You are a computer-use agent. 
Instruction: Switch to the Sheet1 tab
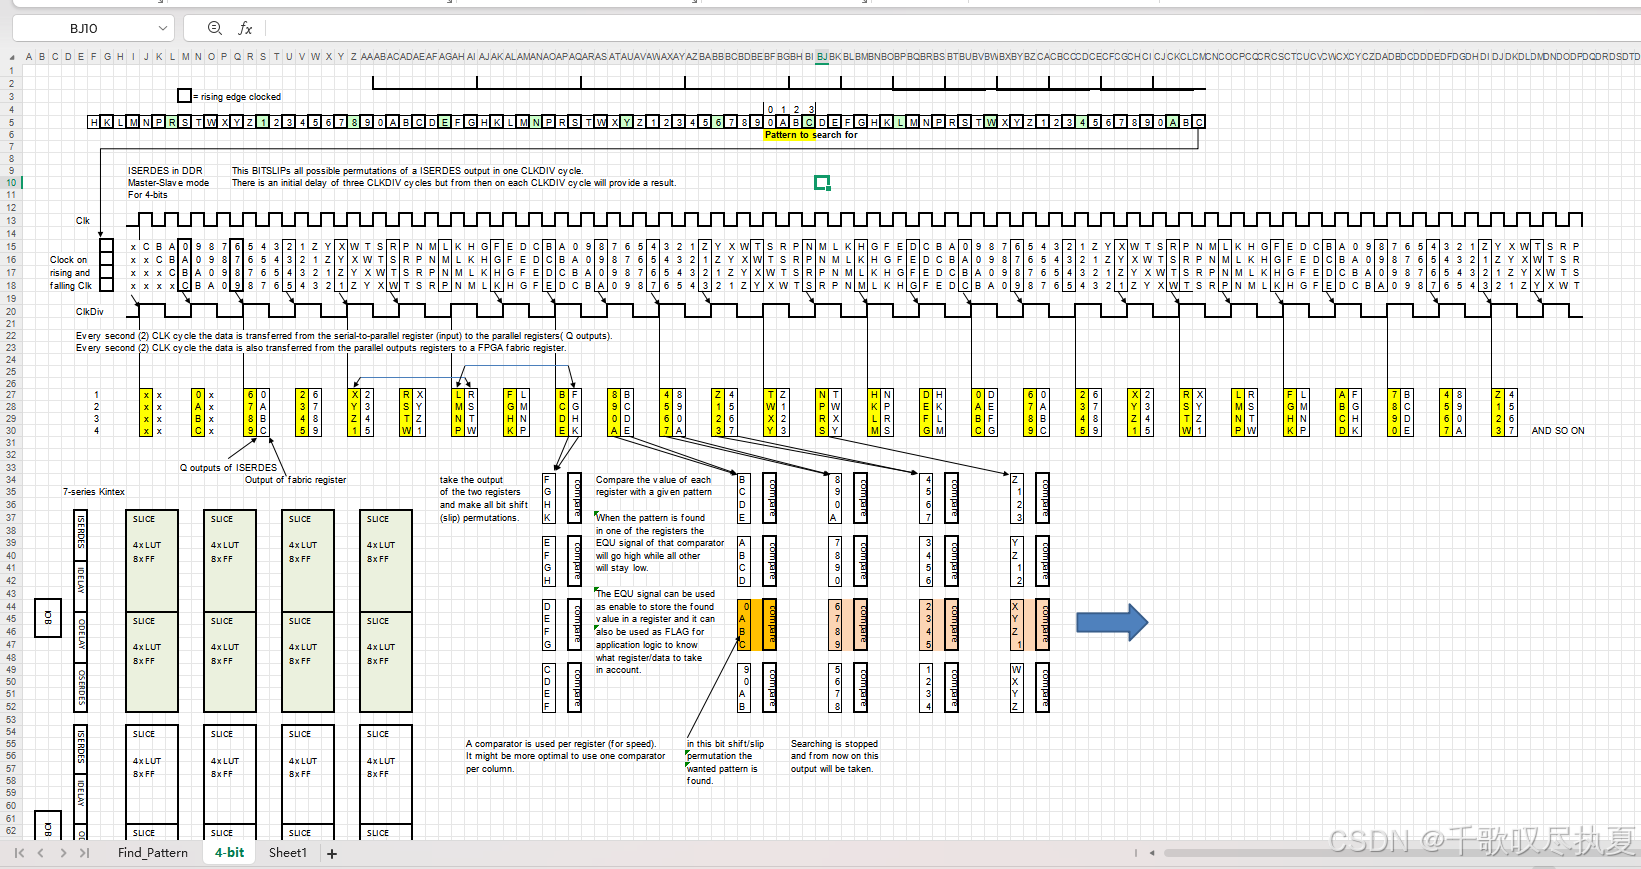tap(288, 853)
